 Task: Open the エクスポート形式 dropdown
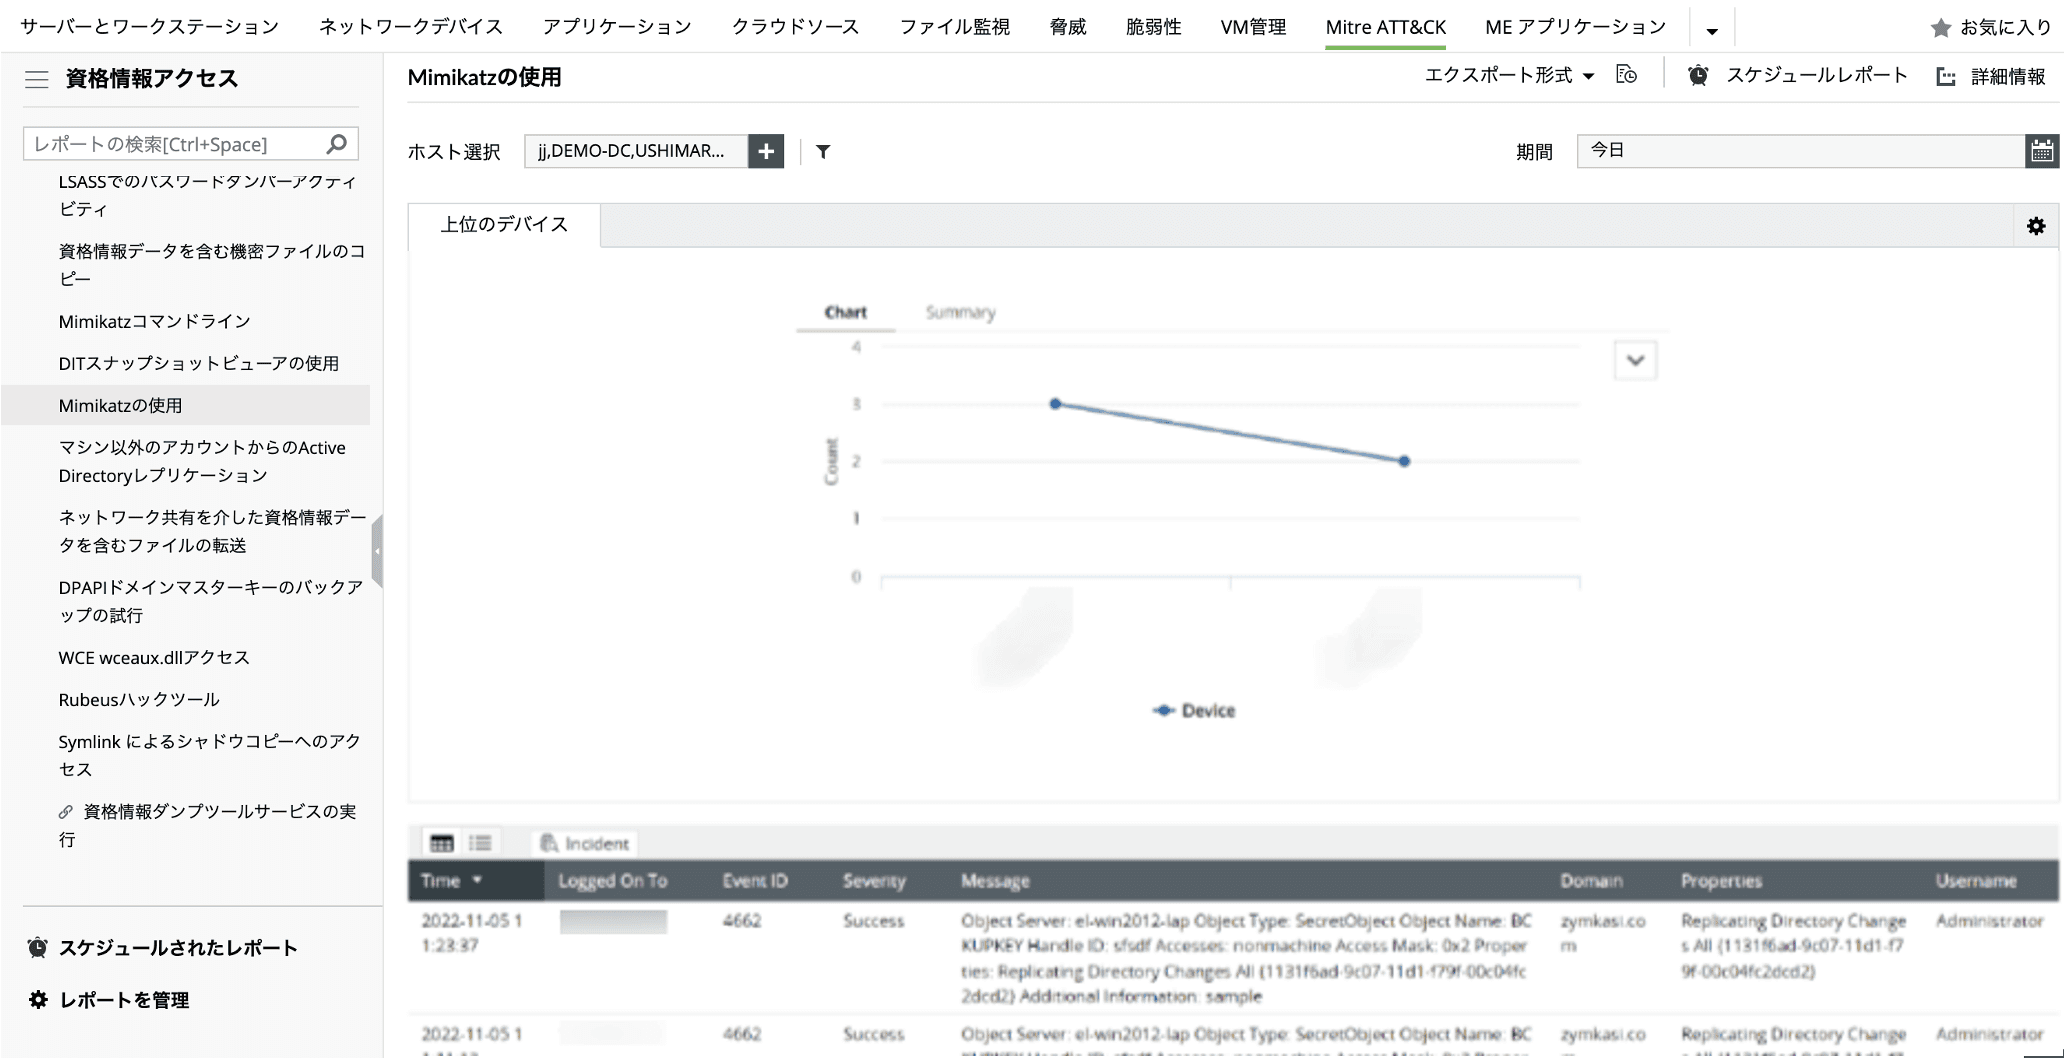point(1508,75)
